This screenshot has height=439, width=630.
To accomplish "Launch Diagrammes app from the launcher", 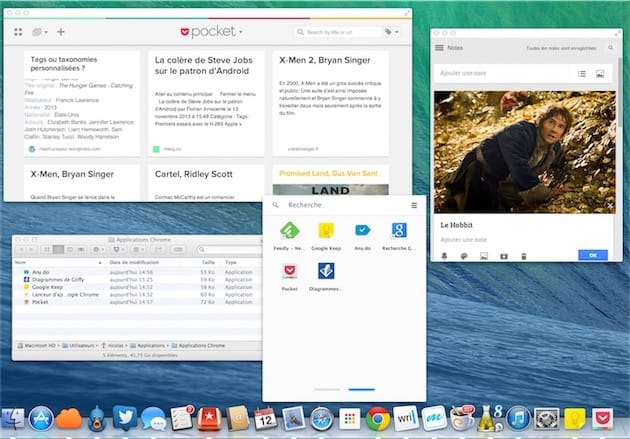I will pos(326,276).
